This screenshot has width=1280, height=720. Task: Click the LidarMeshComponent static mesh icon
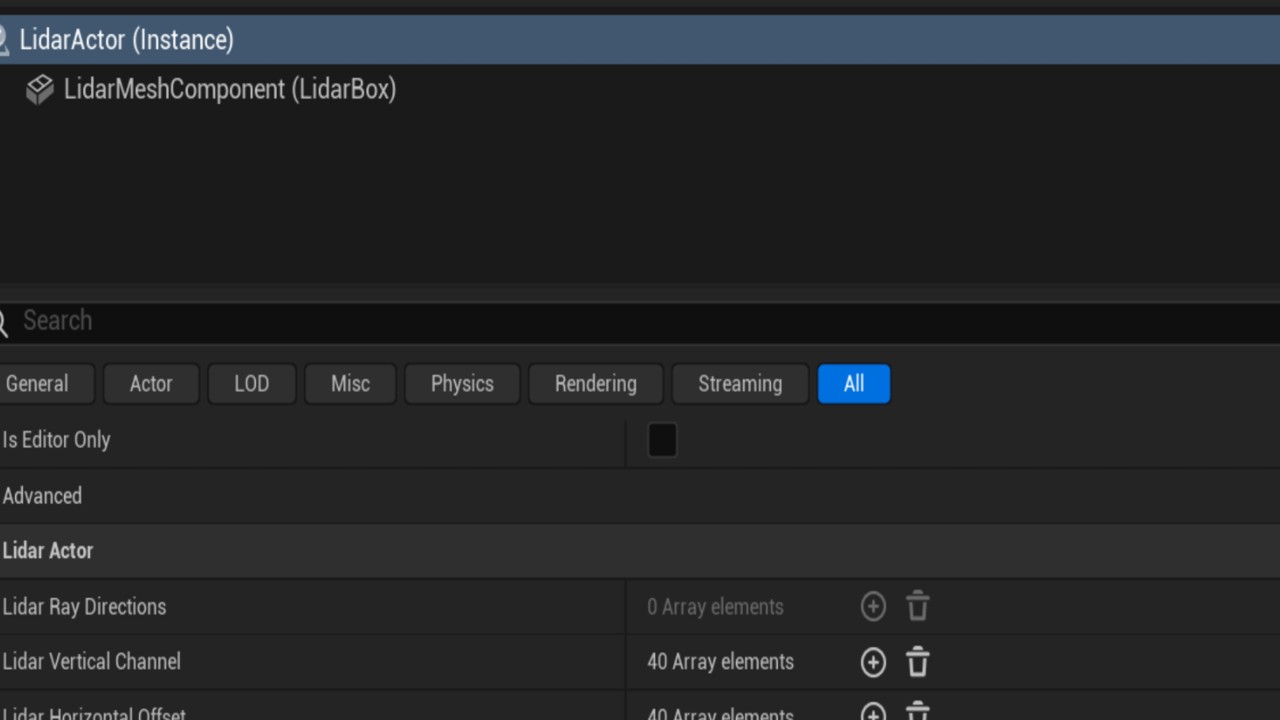point(40,90)
